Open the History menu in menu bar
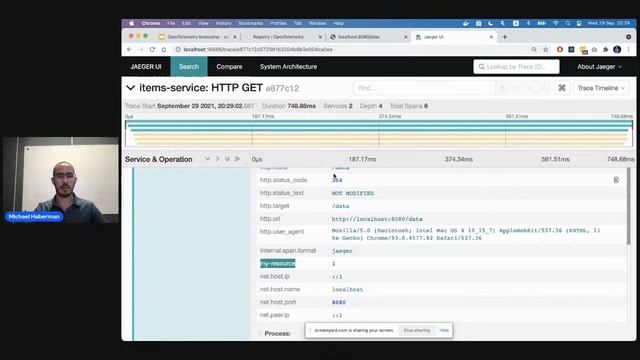Image resolution: width=640 pixels, height=360 pixels. (223, 23)
